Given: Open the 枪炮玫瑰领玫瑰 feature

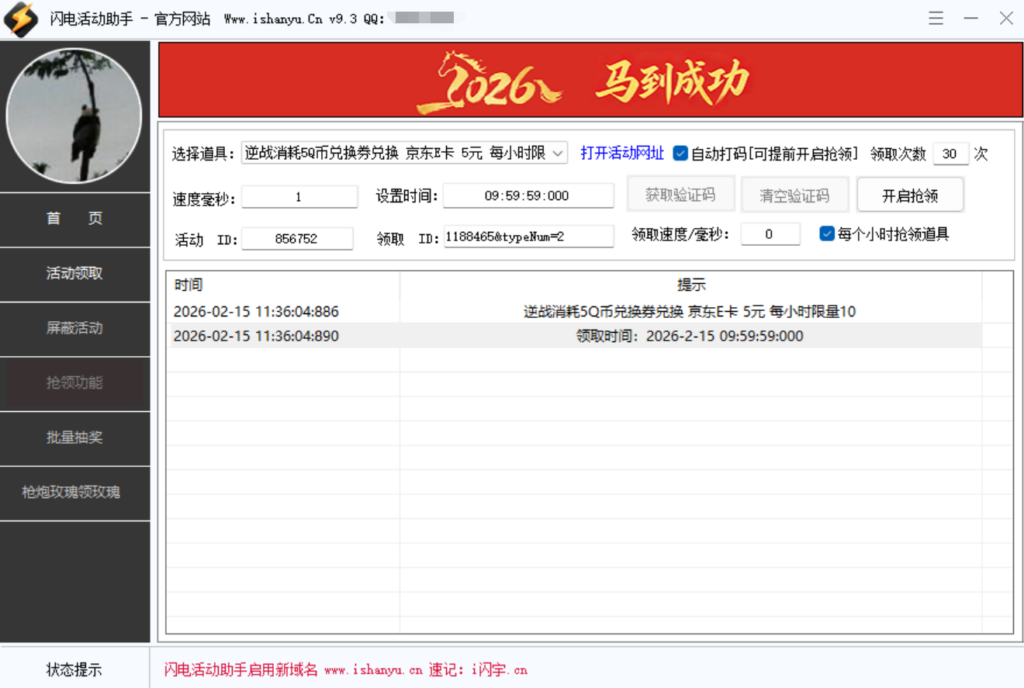Looking at the screenshot, I should (x=75, y=493).
